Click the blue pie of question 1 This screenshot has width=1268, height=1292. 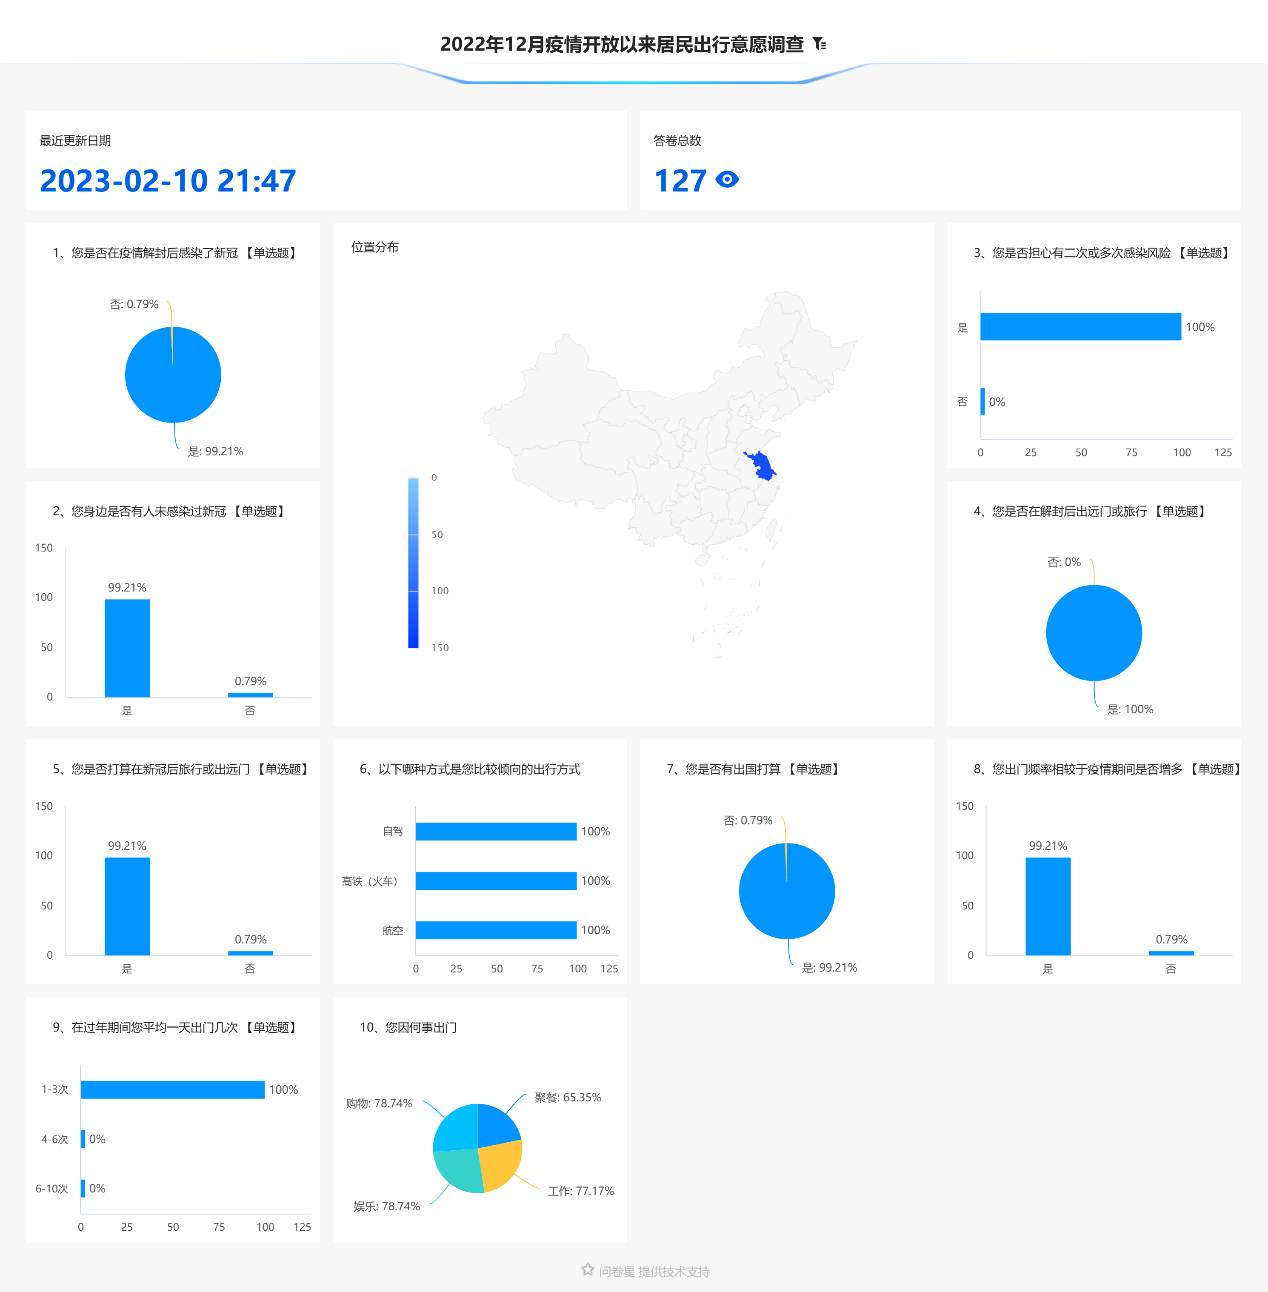coord(173,376)
